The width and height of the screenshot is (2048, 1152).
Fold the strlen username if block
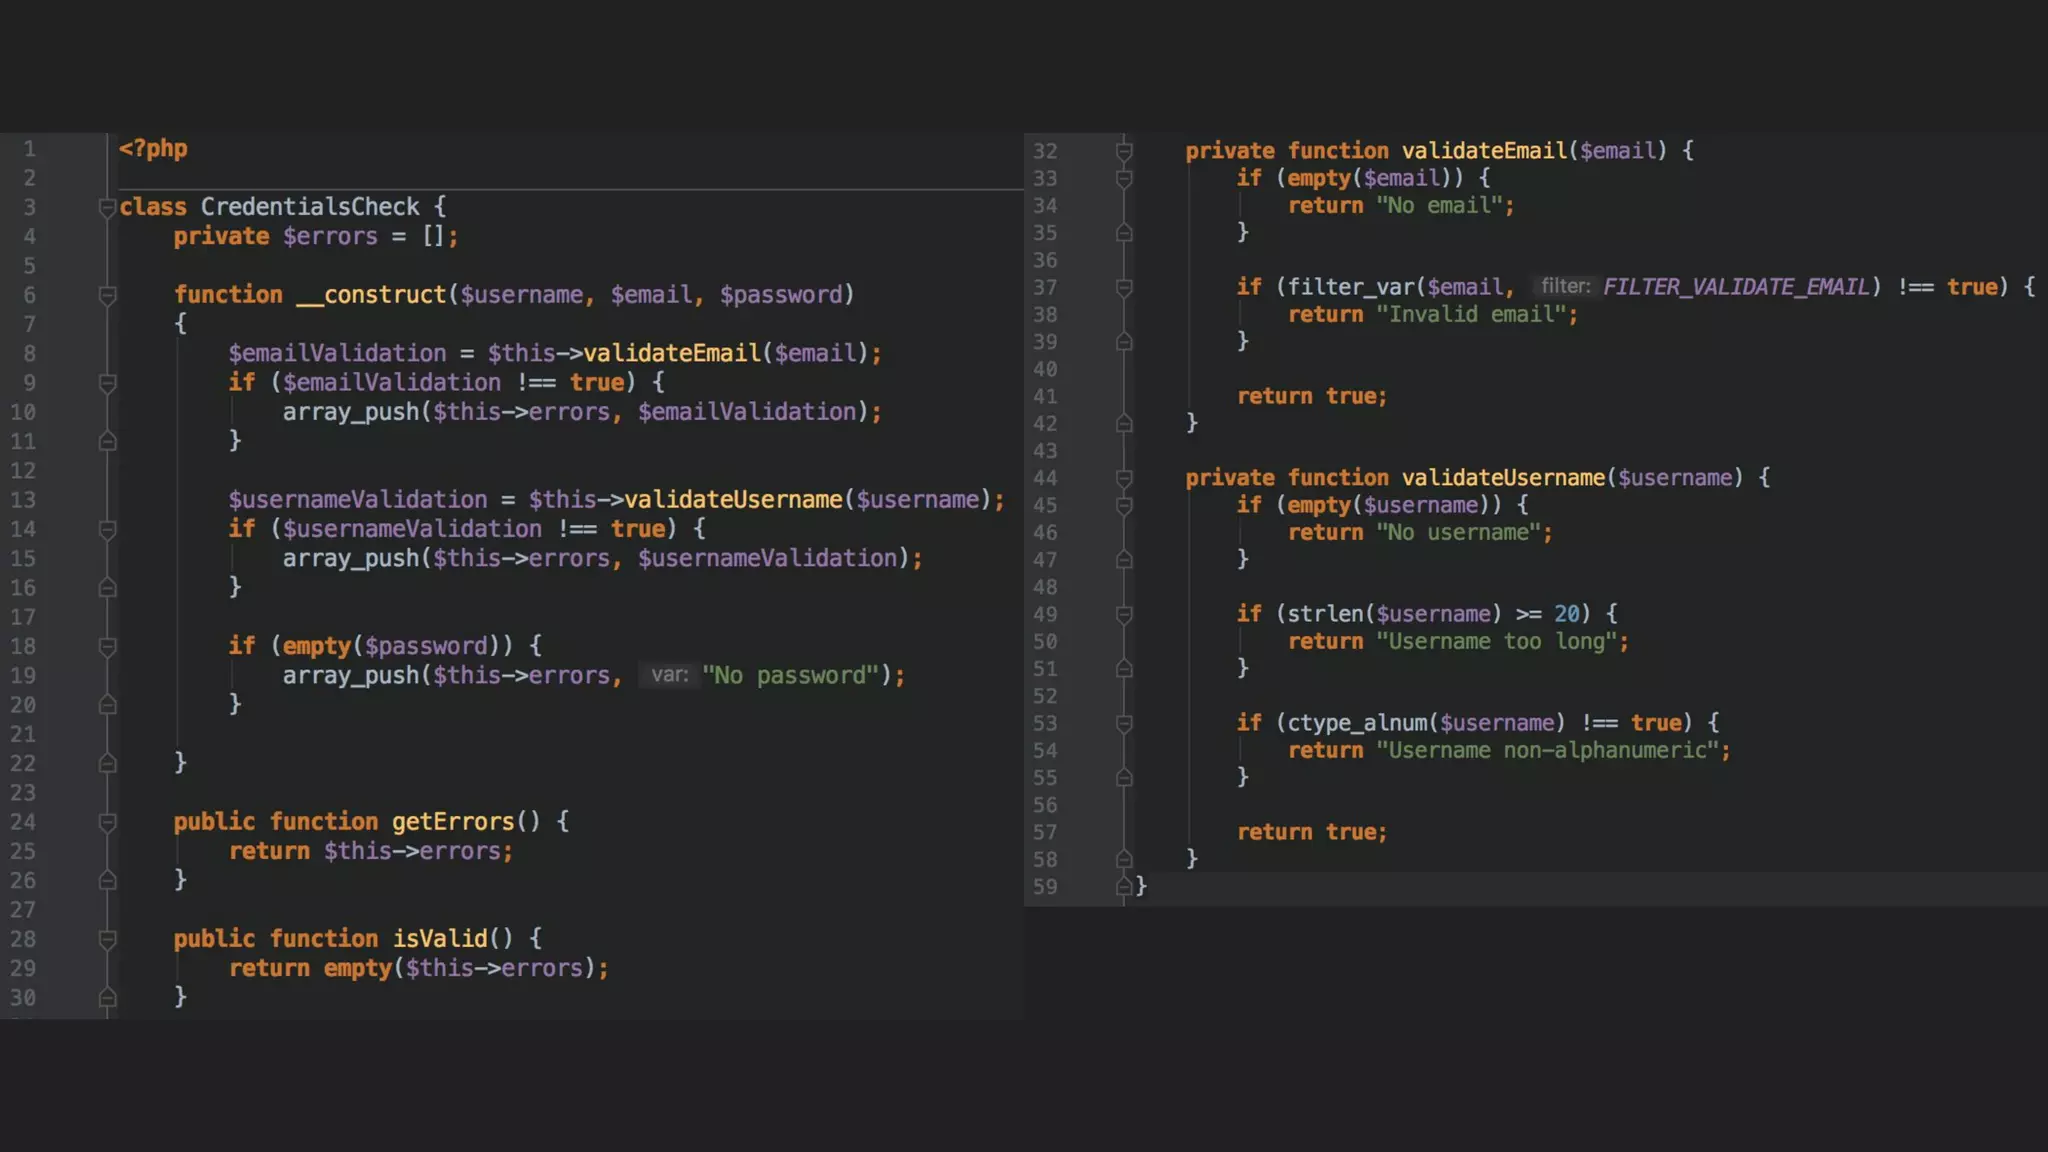point(1124,614)
